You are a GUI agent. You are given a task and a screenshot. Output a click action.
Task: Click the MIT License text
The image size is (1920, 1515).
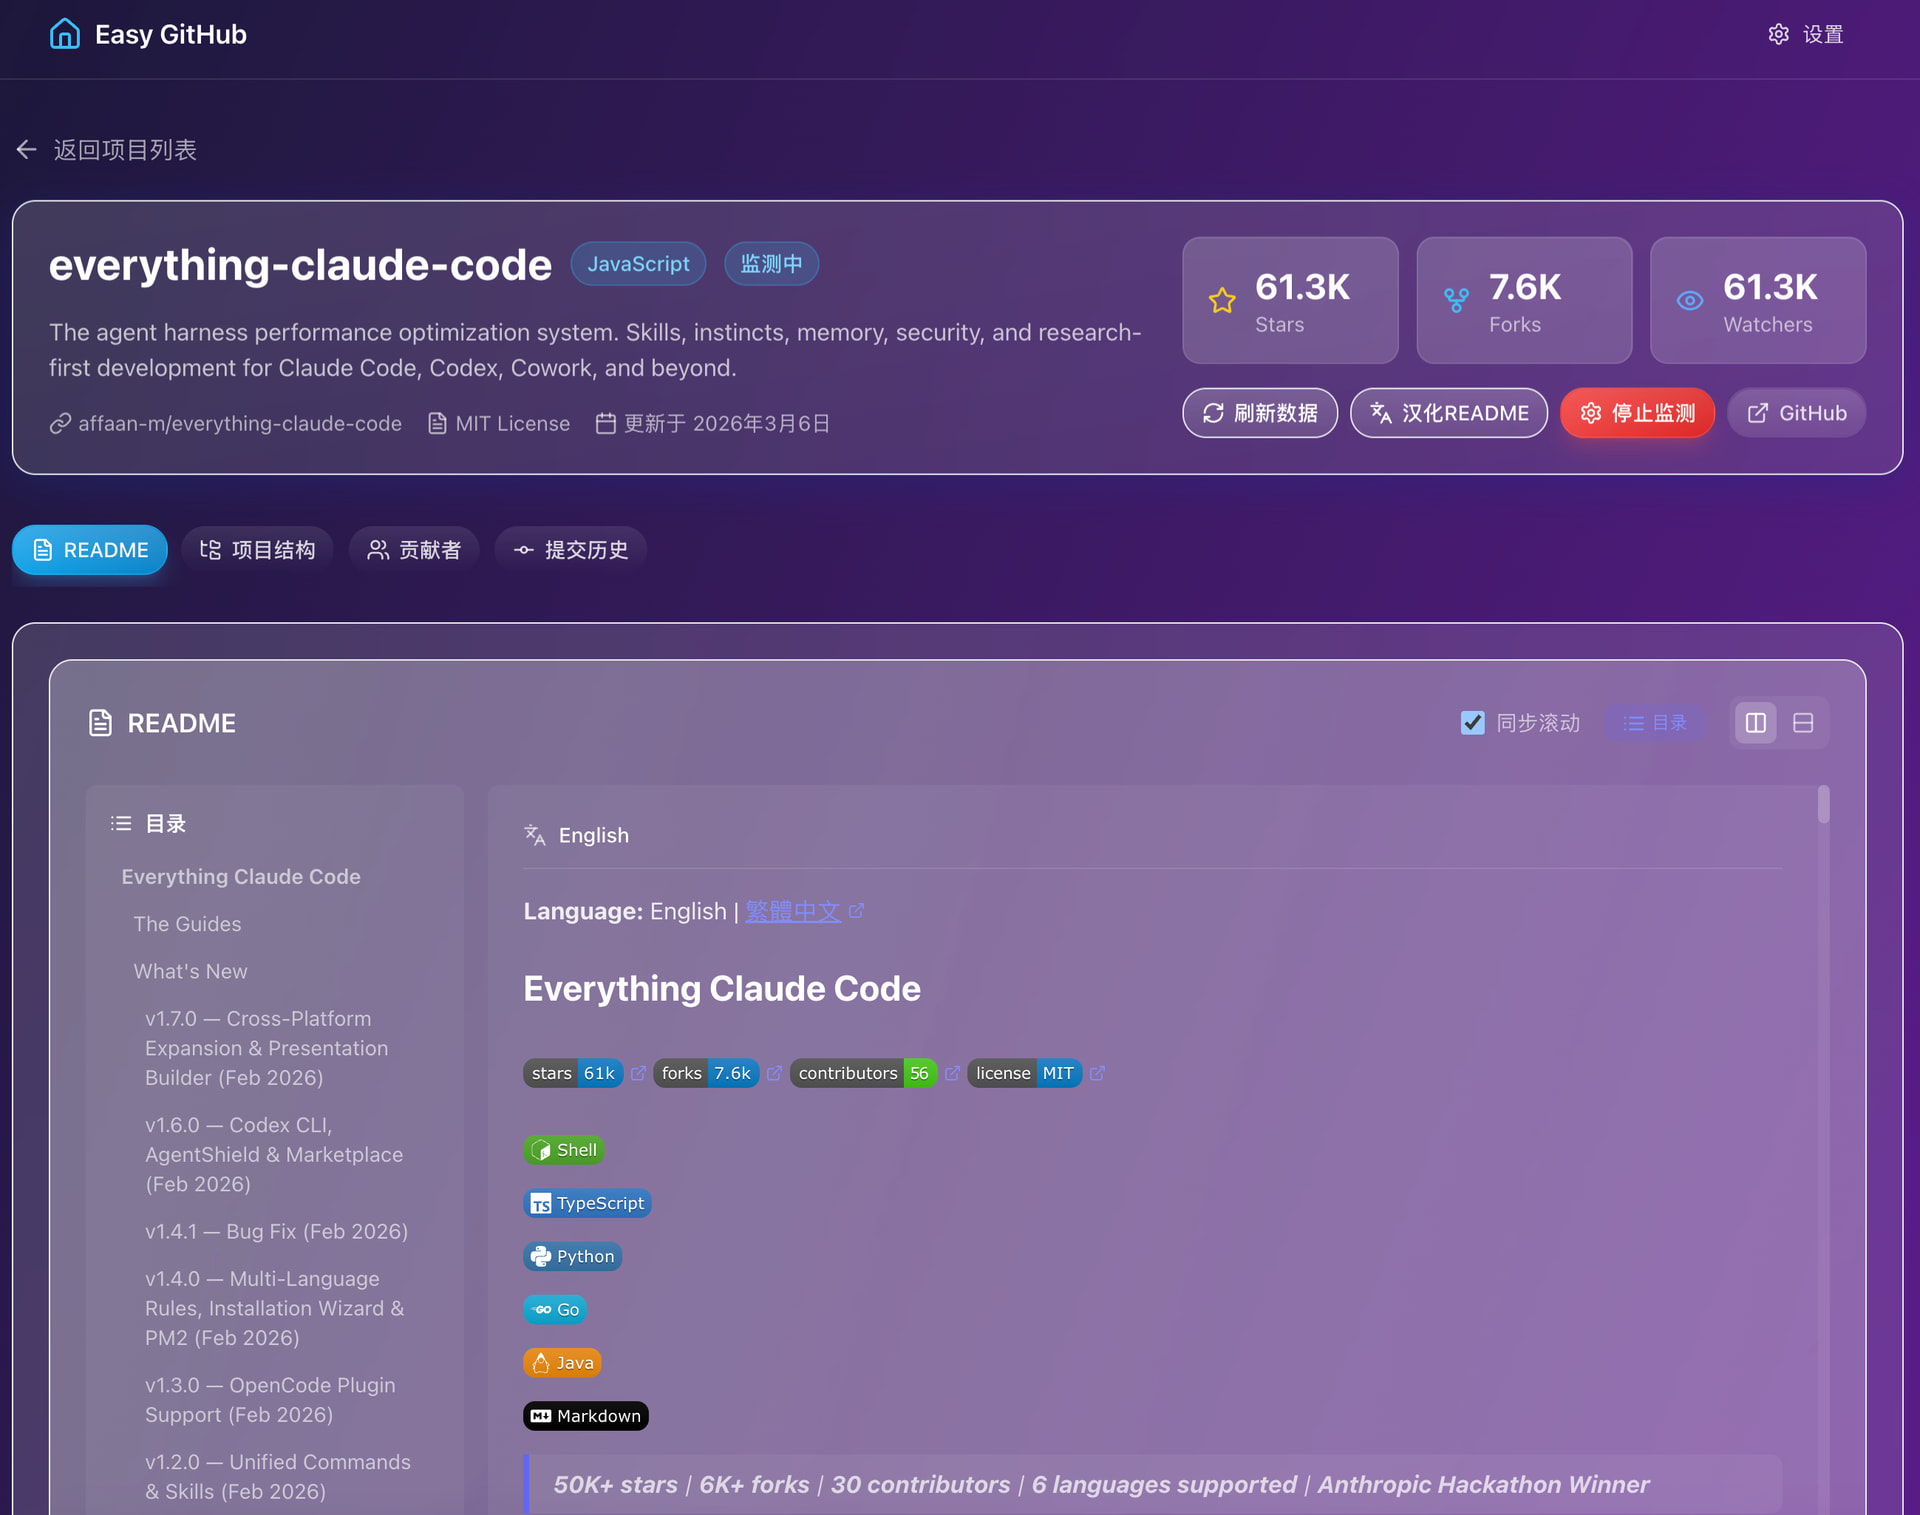pos(512,424)
